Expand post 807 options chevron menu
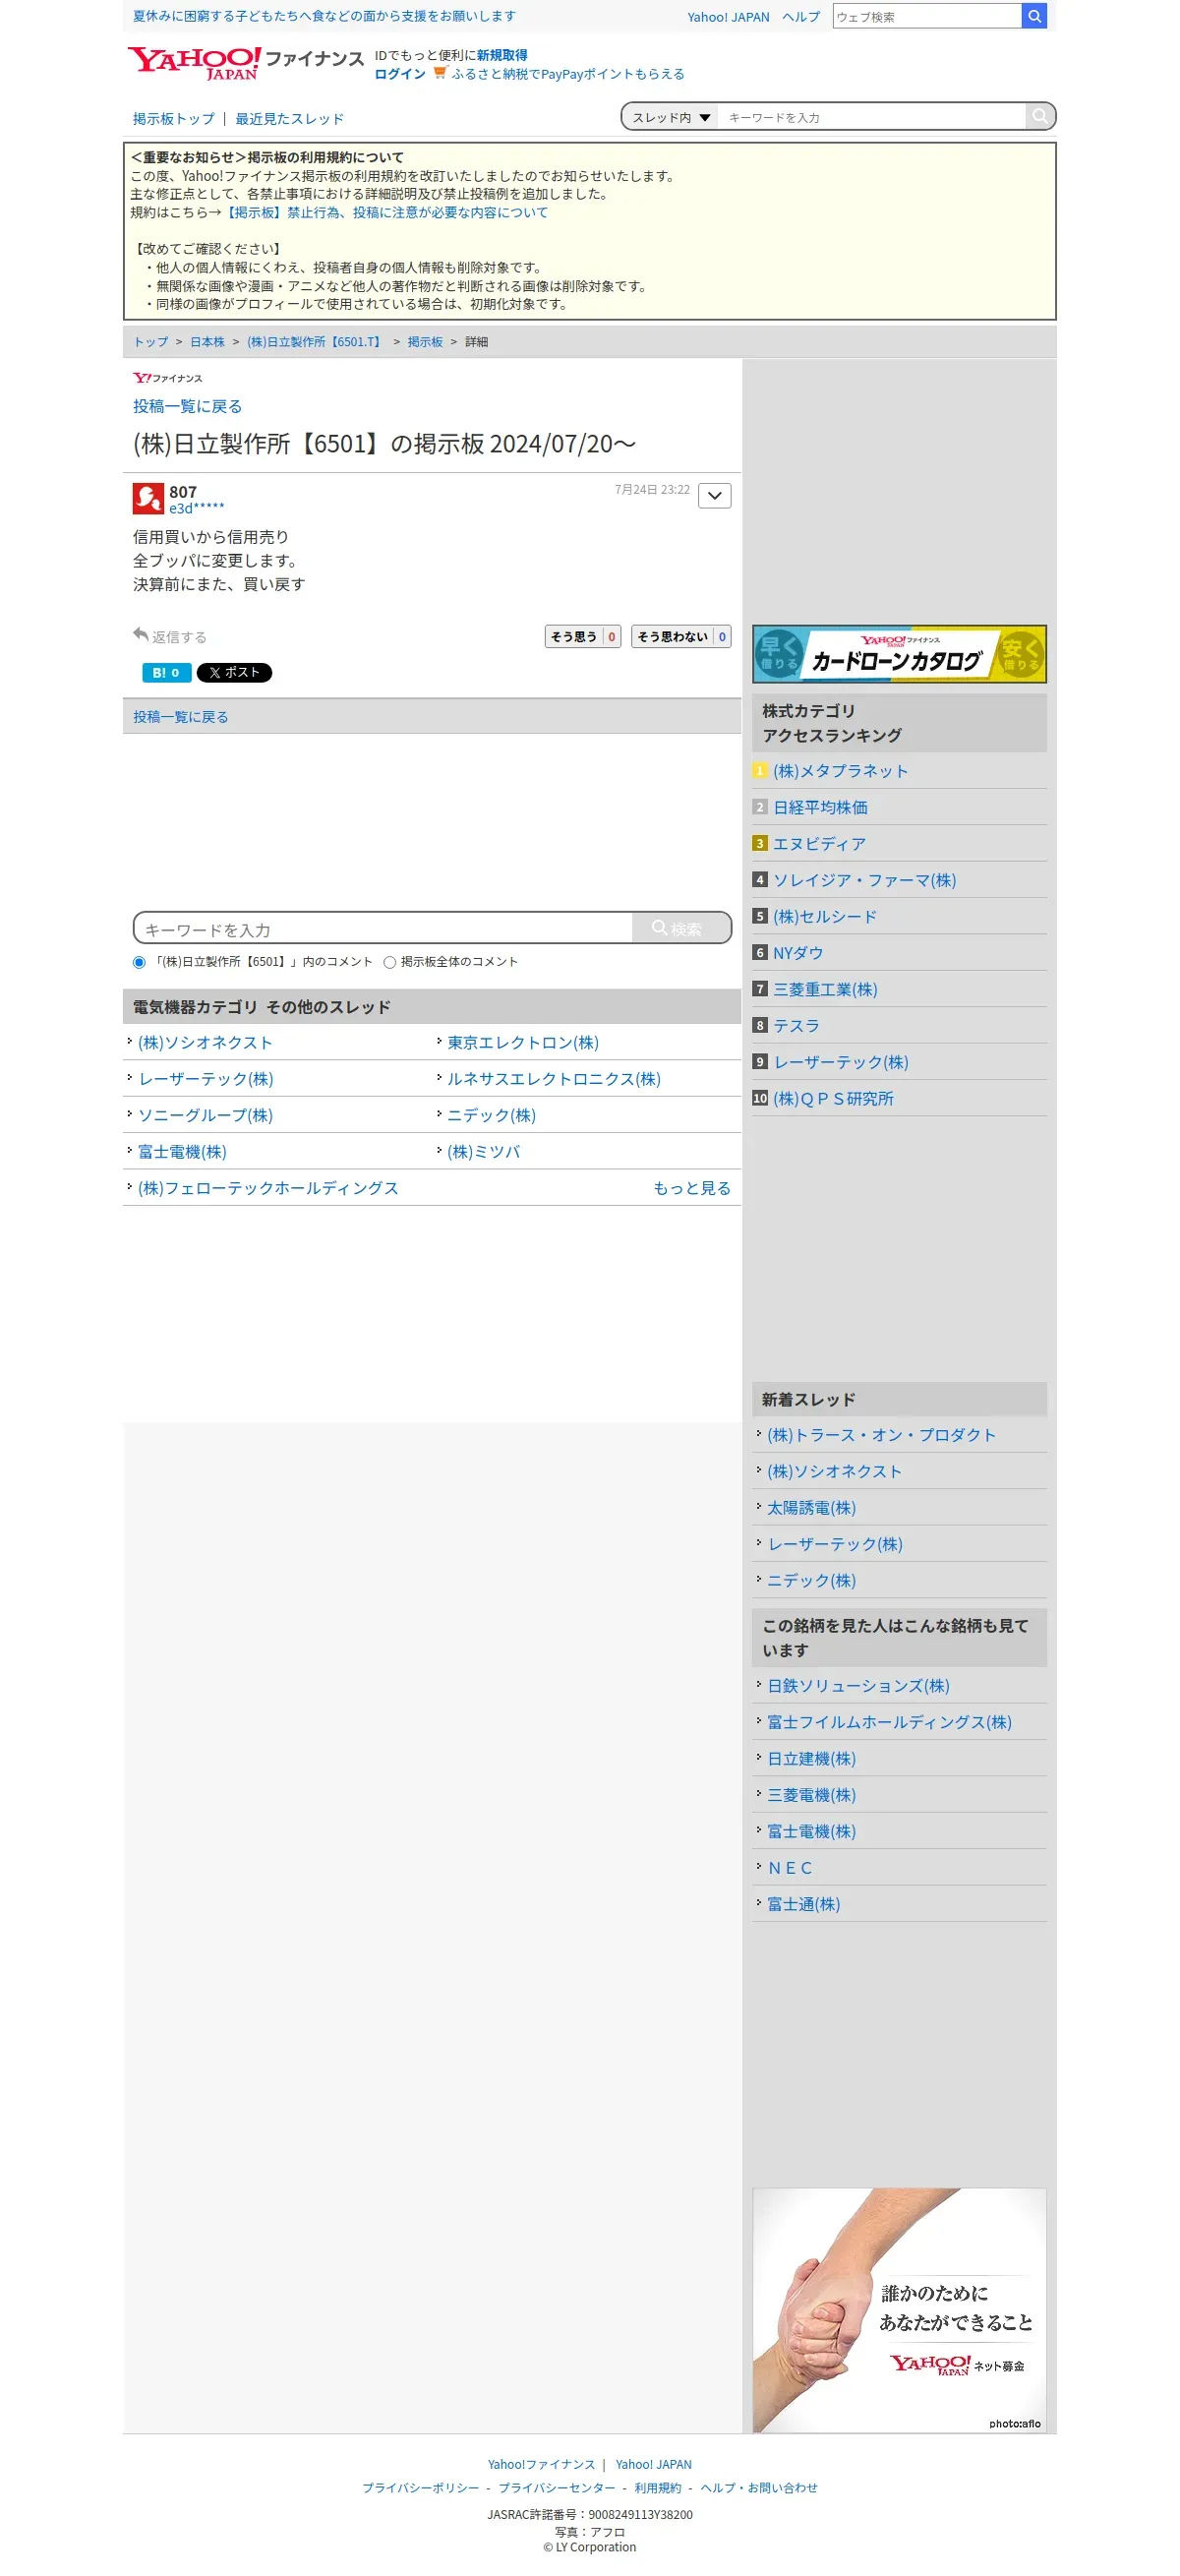The height and width of the screenshot is (2576, 1180). coord(714,495)
